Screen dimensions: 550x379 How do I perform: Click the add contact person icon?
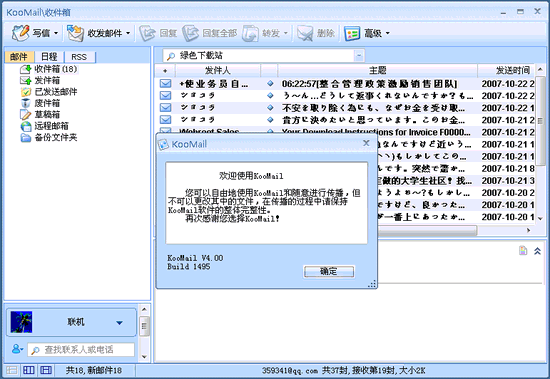(16, 349)
